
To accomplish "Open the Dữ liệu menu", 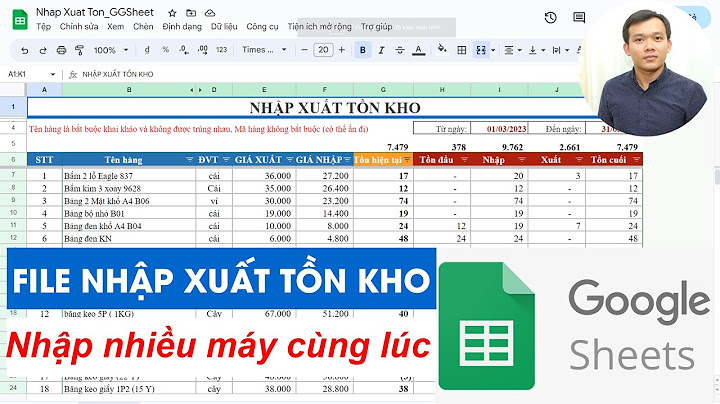I will click(x=224, y=27).
